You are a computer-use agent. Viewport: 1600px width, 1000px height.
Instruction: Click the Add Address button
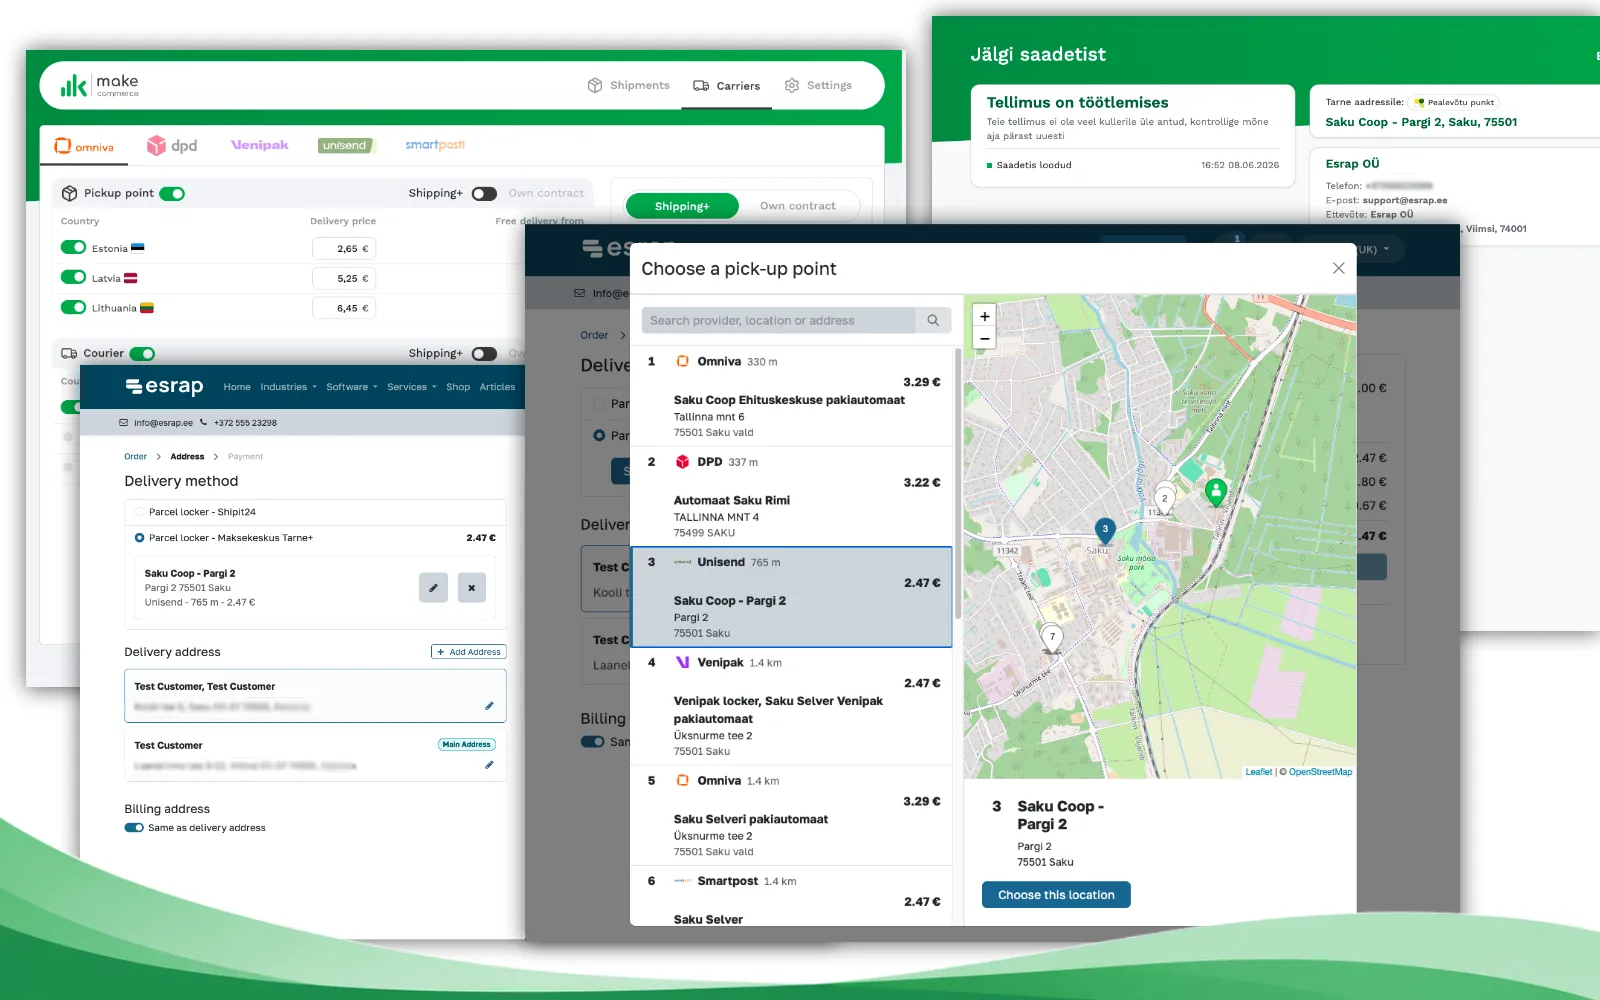click(x=469, y=652)
